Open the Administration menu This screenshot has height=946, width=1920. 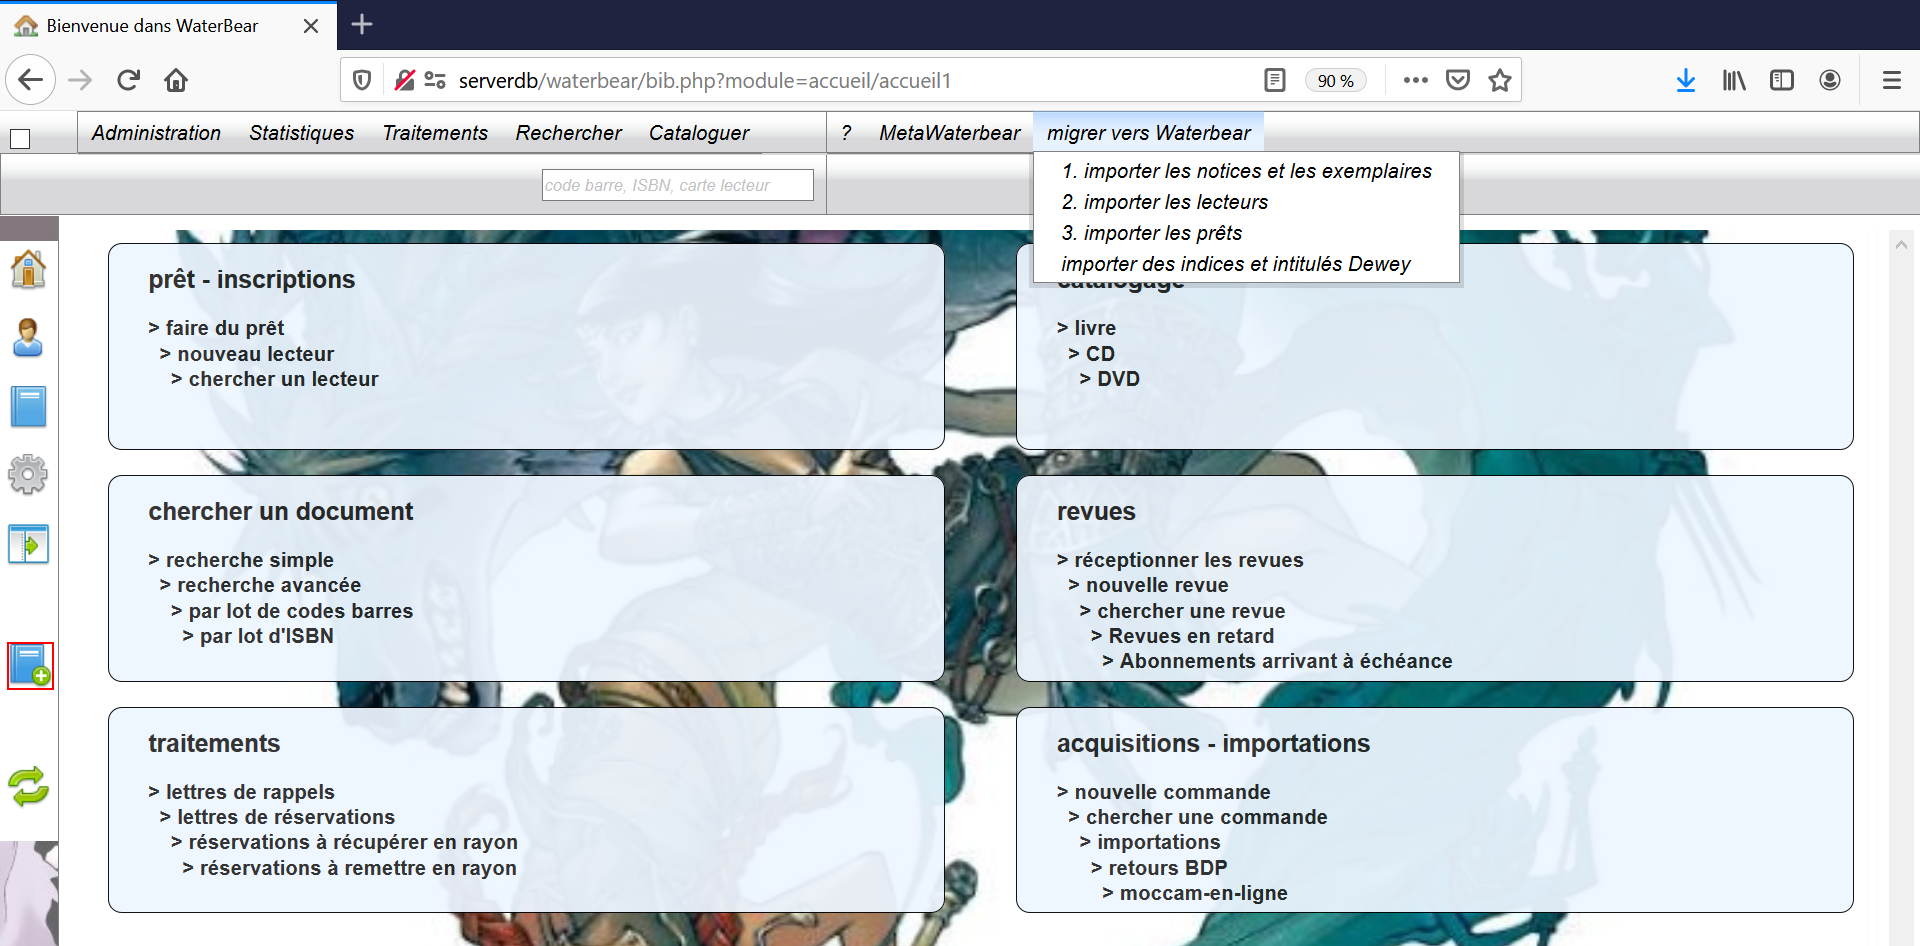[x=156, y=133]
